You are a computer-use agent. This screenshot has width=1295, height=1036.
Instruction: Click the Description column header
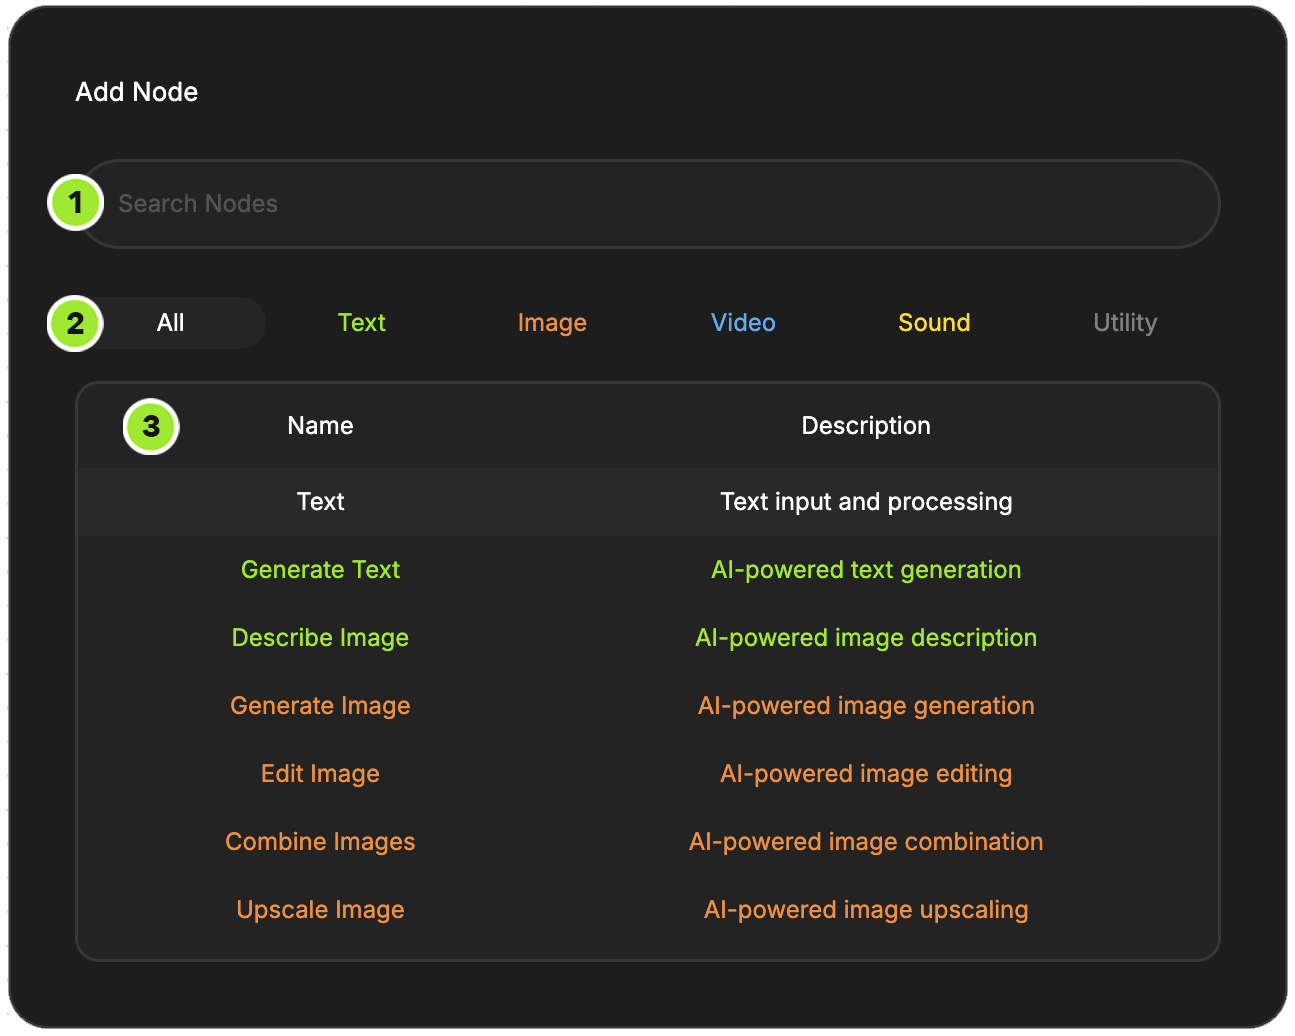pos(866,426)
